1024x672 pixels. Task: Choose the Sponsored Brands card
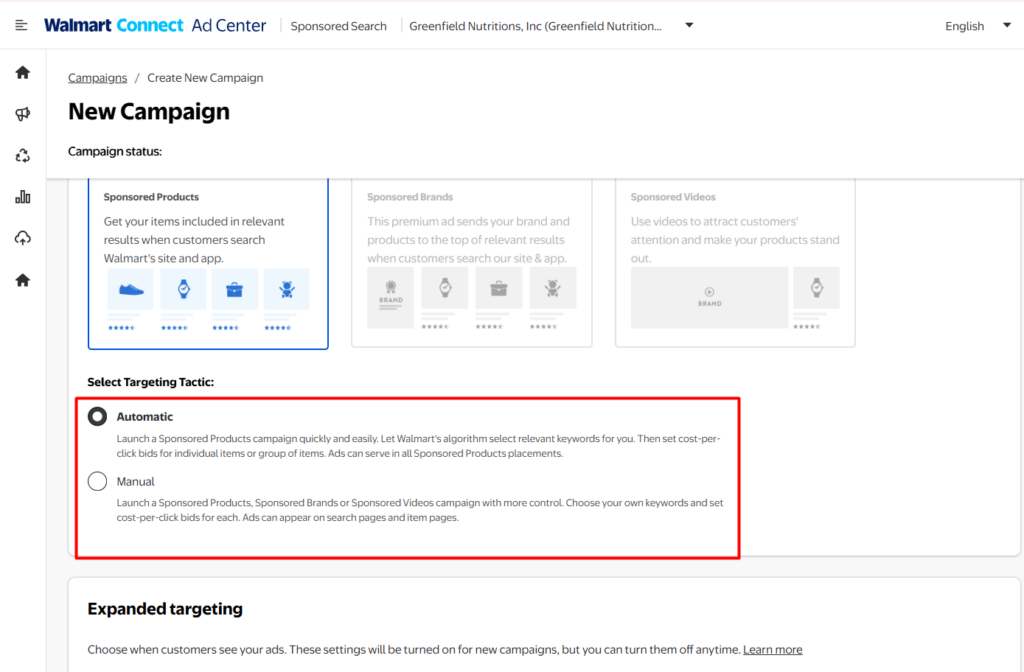coord(472,263)
